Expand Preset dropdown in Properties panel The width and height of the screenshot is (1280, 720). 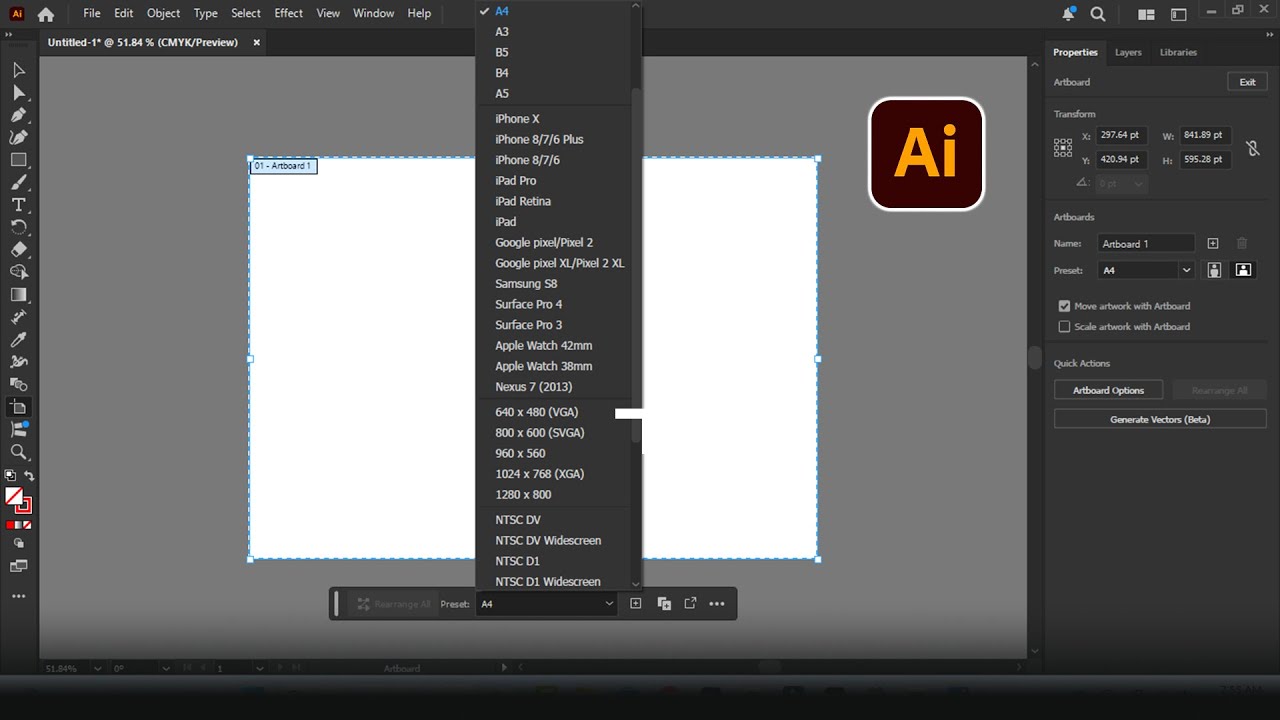click(1186, 270)
